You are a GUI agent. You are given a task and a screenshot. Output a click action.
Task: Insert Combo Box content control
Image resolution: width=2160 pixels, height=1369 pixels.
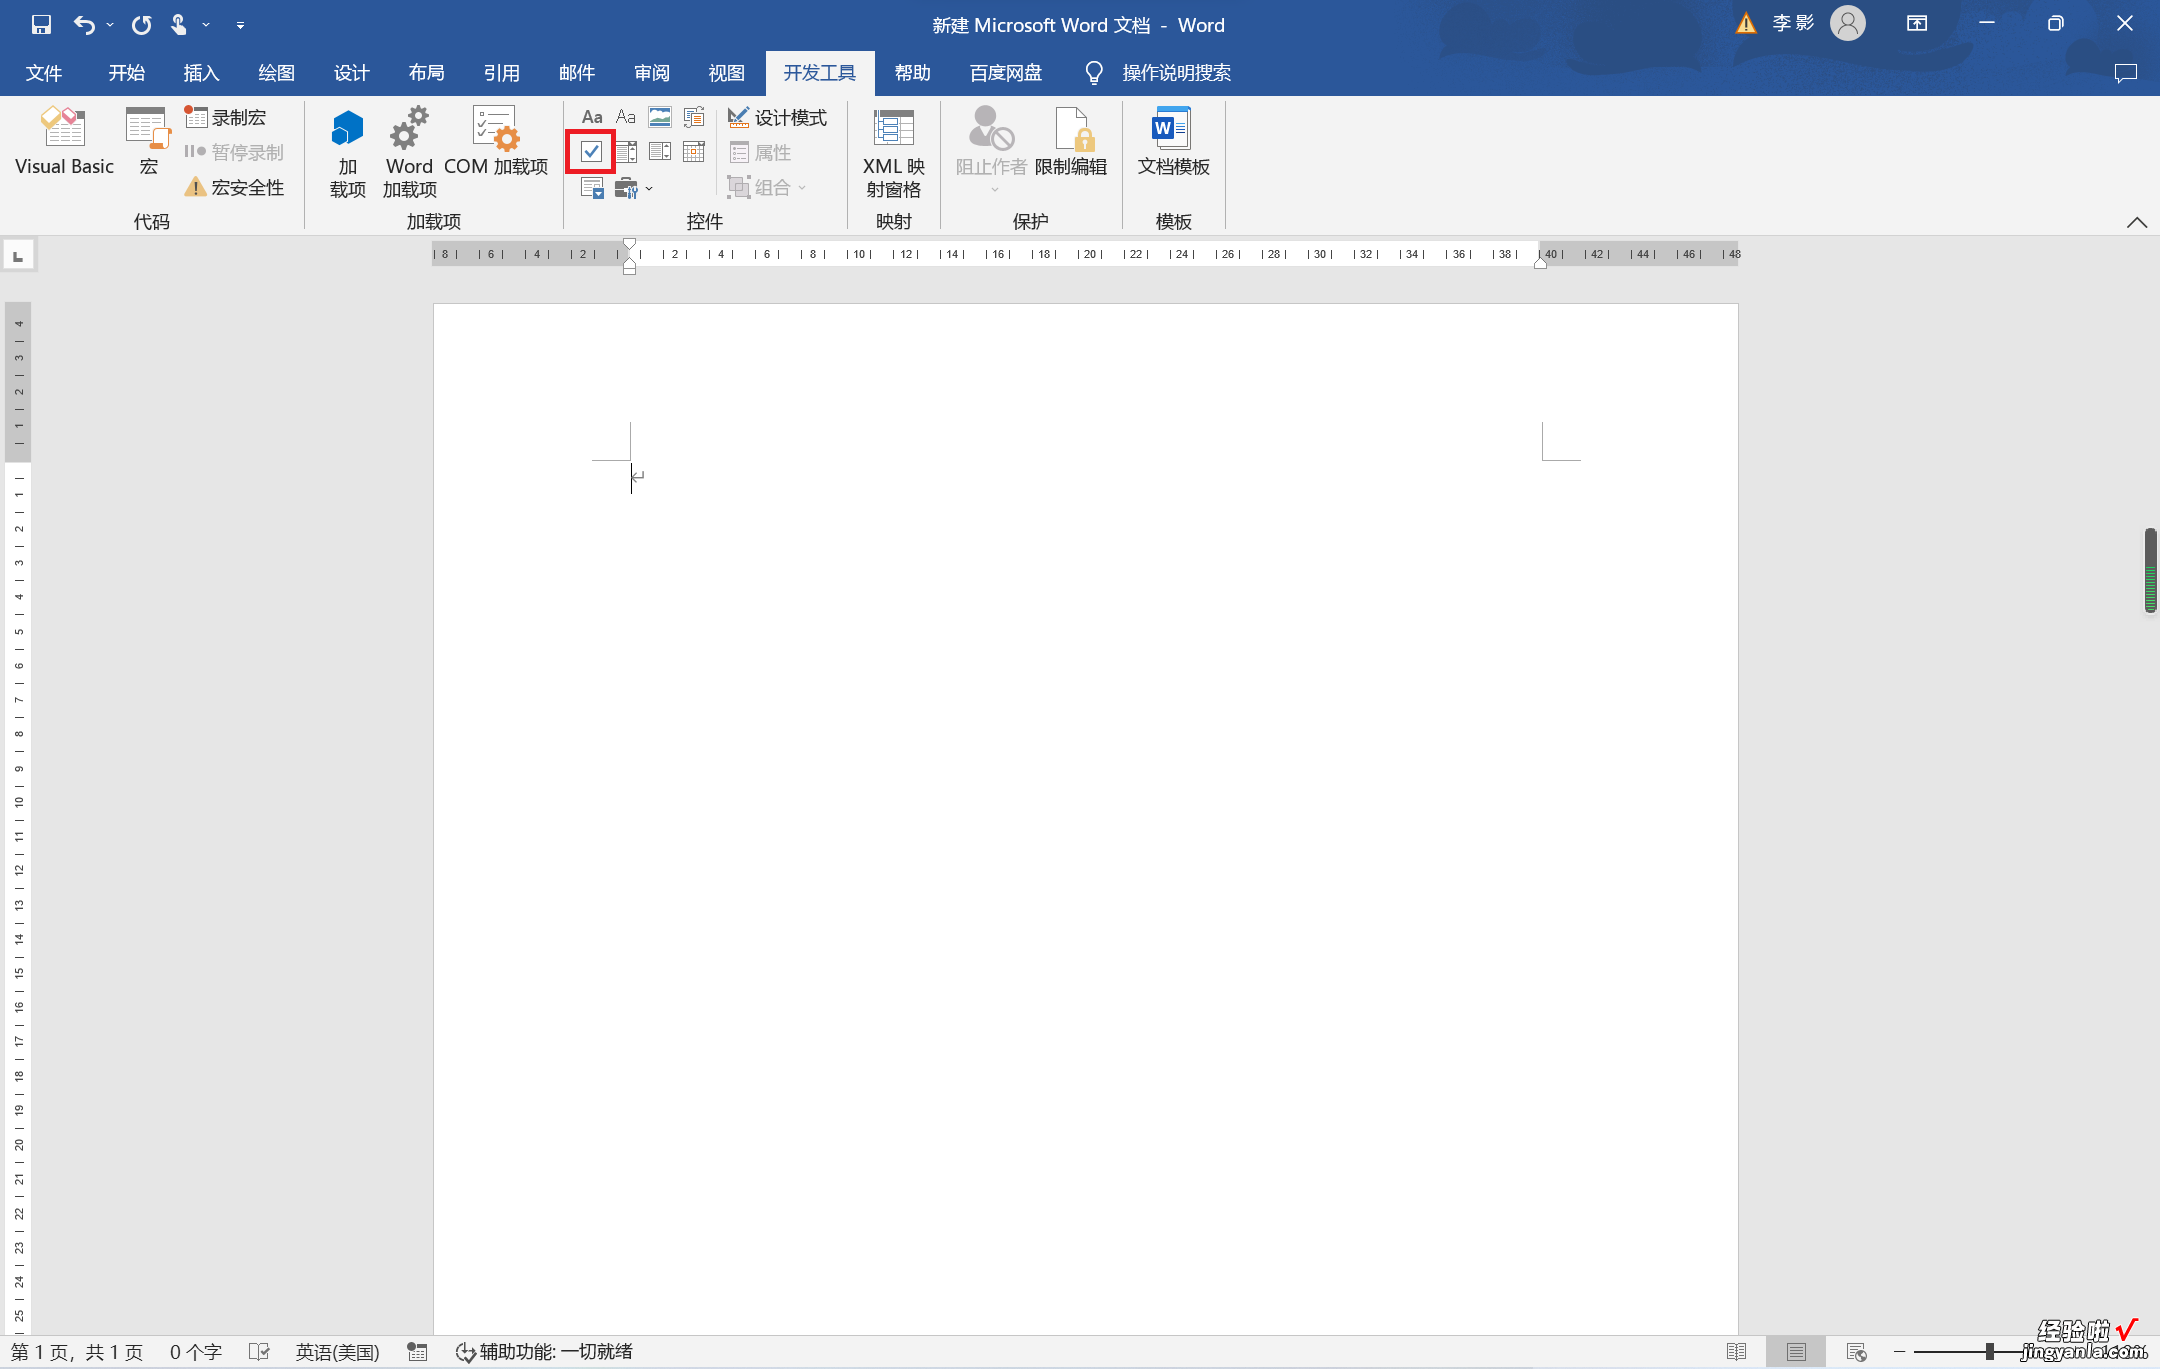click(x=626, y=152)
